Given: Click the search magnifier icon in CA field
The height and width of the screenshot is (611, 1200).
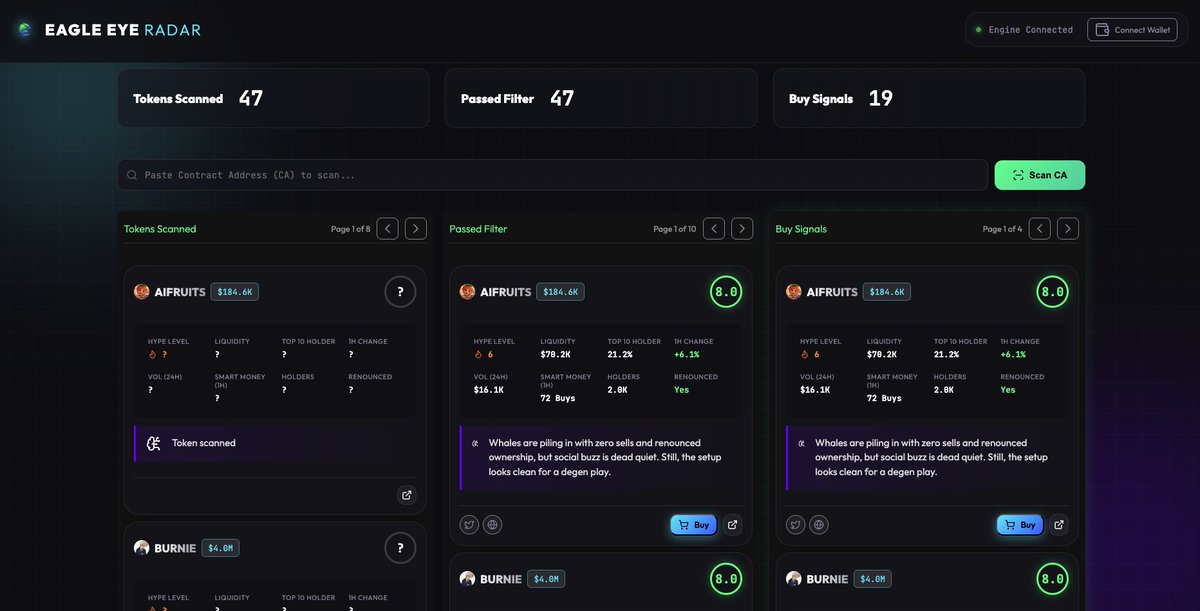Looking at the screenshot, I should tap(132, 175).
